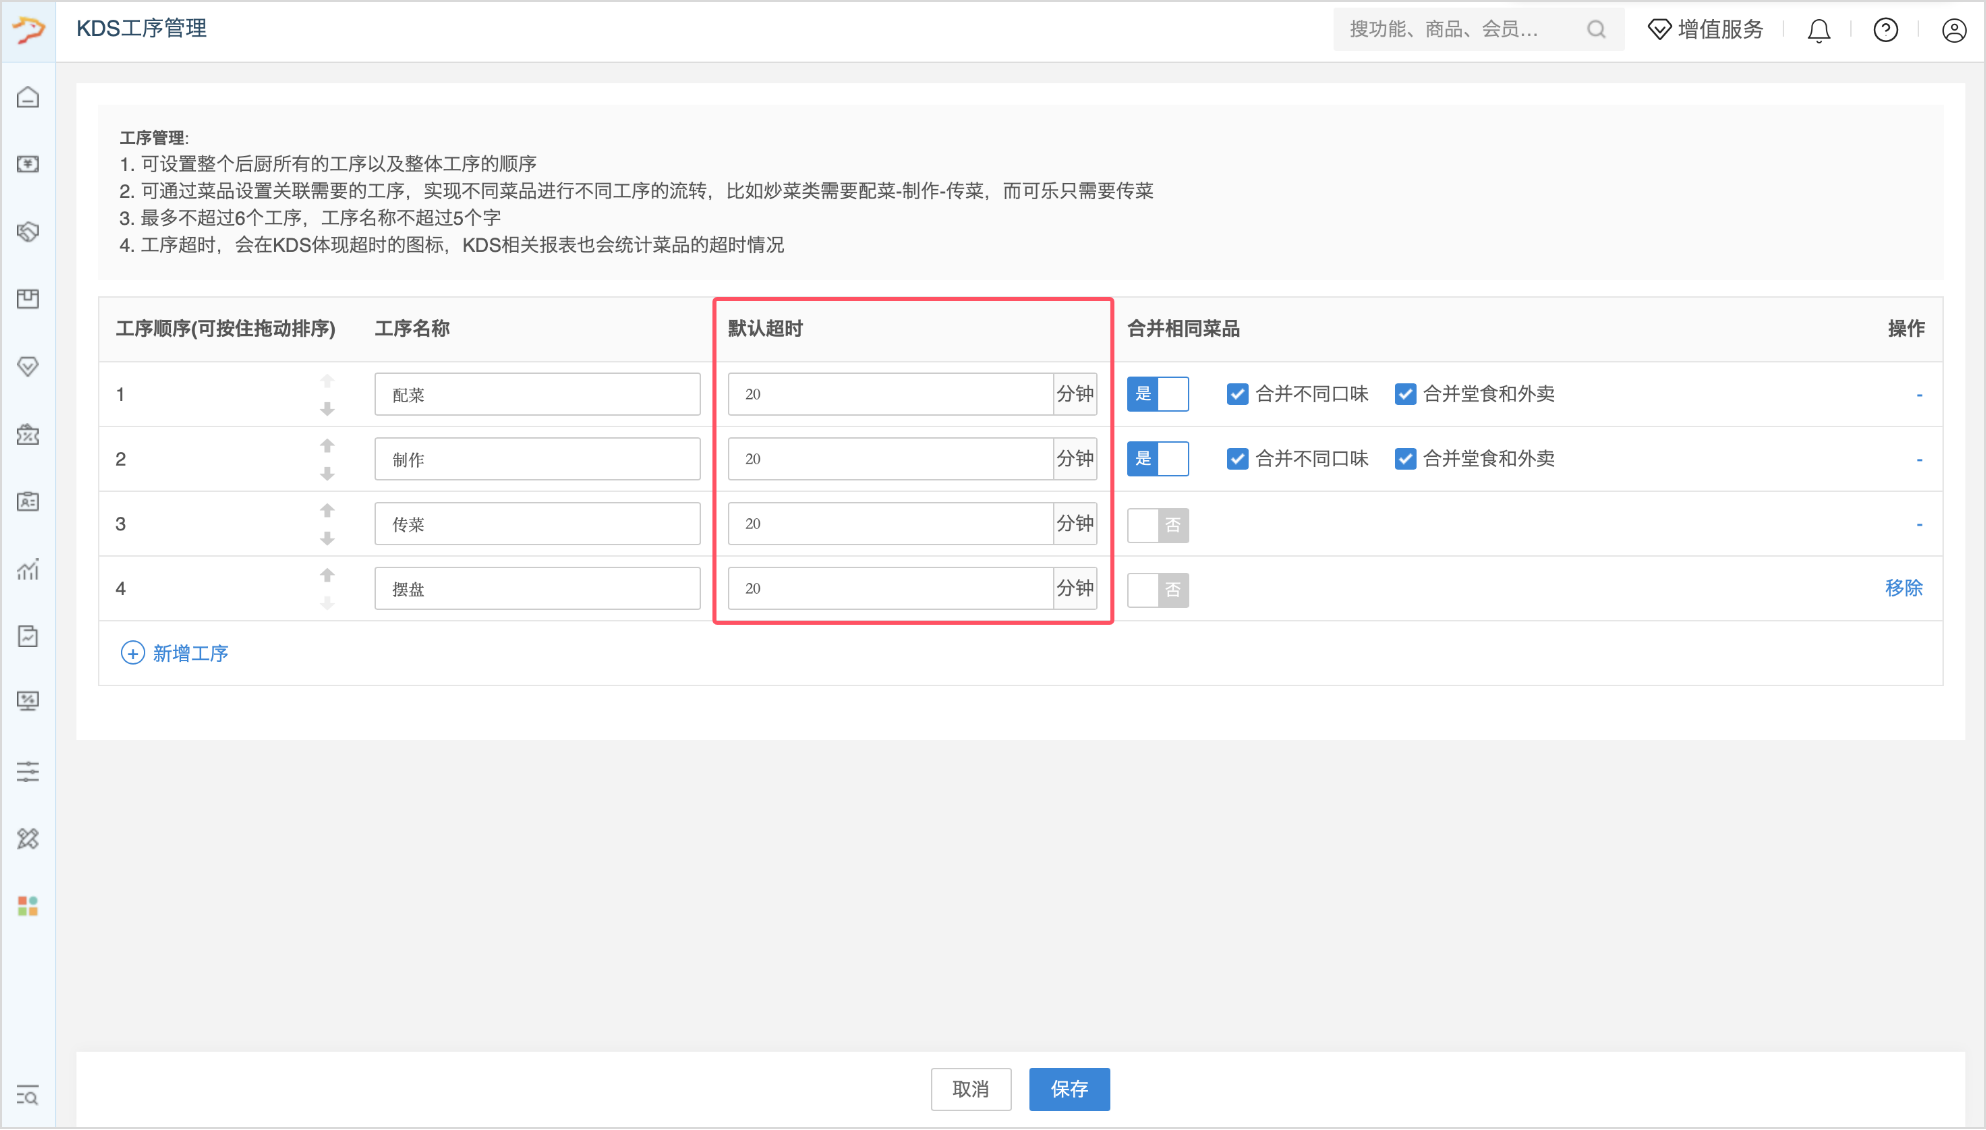Move 传菜 step down with arrow
1986x1130 pixels.
coord(327,538)
